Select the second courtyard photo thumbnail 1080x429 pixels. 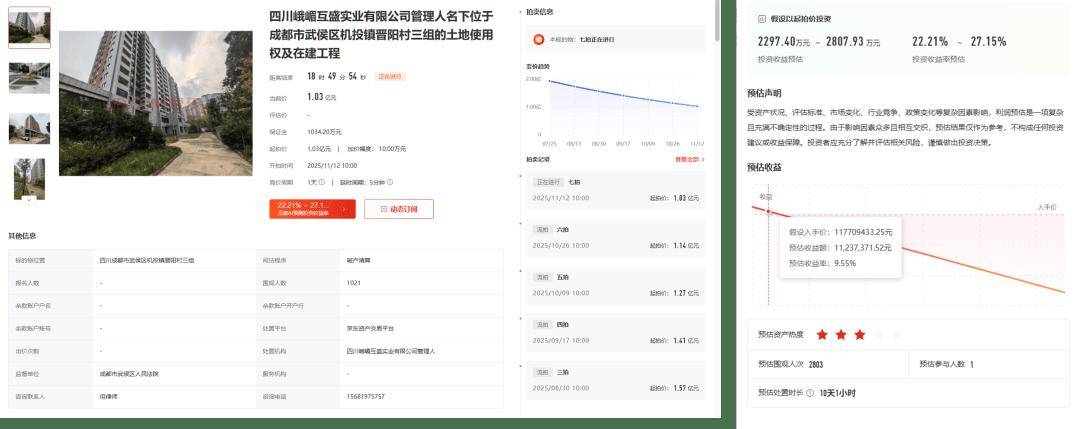coord(29,78)
